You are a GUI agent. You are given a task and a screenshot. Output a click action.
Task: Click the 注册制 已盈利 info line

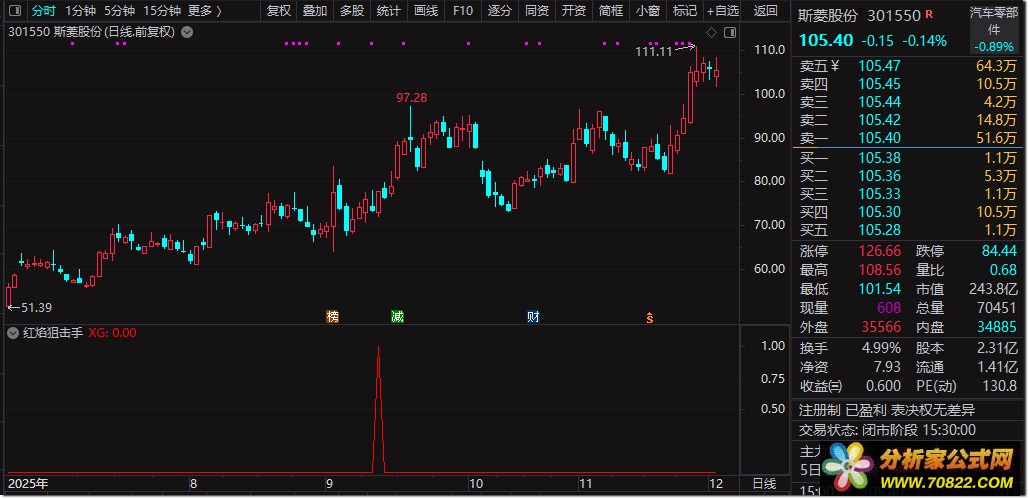[x=887, y=410]
